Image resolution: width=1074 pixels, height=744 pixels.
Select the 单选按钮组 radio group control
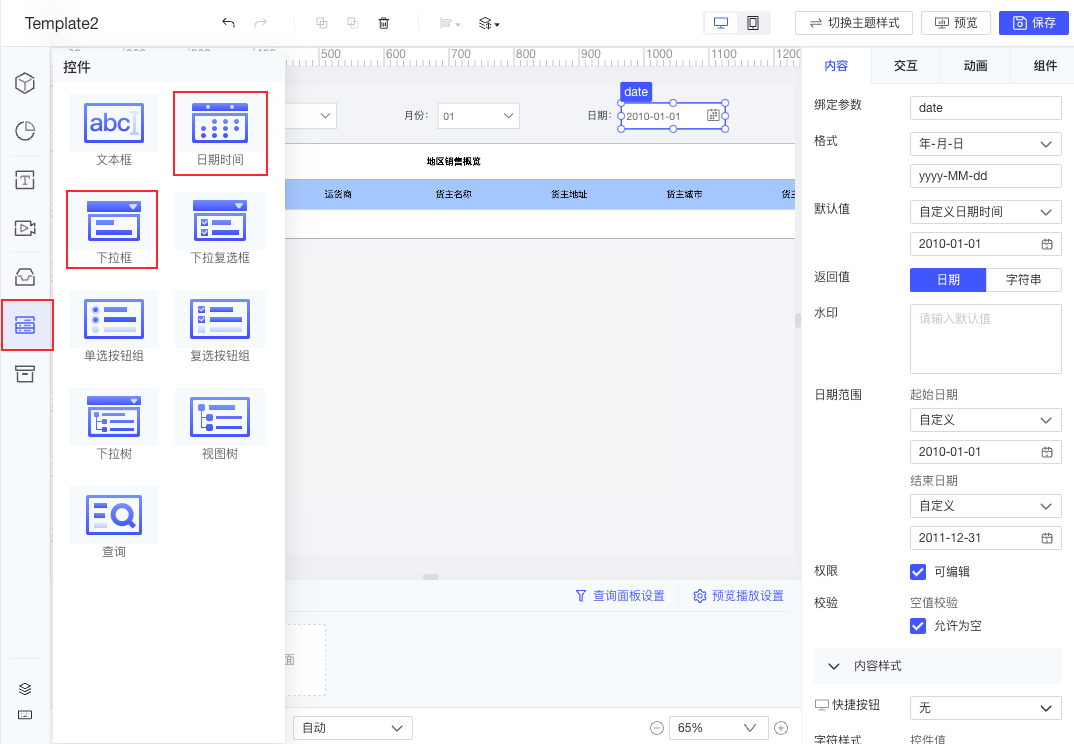pyautogui.click(x=114, y=327)
